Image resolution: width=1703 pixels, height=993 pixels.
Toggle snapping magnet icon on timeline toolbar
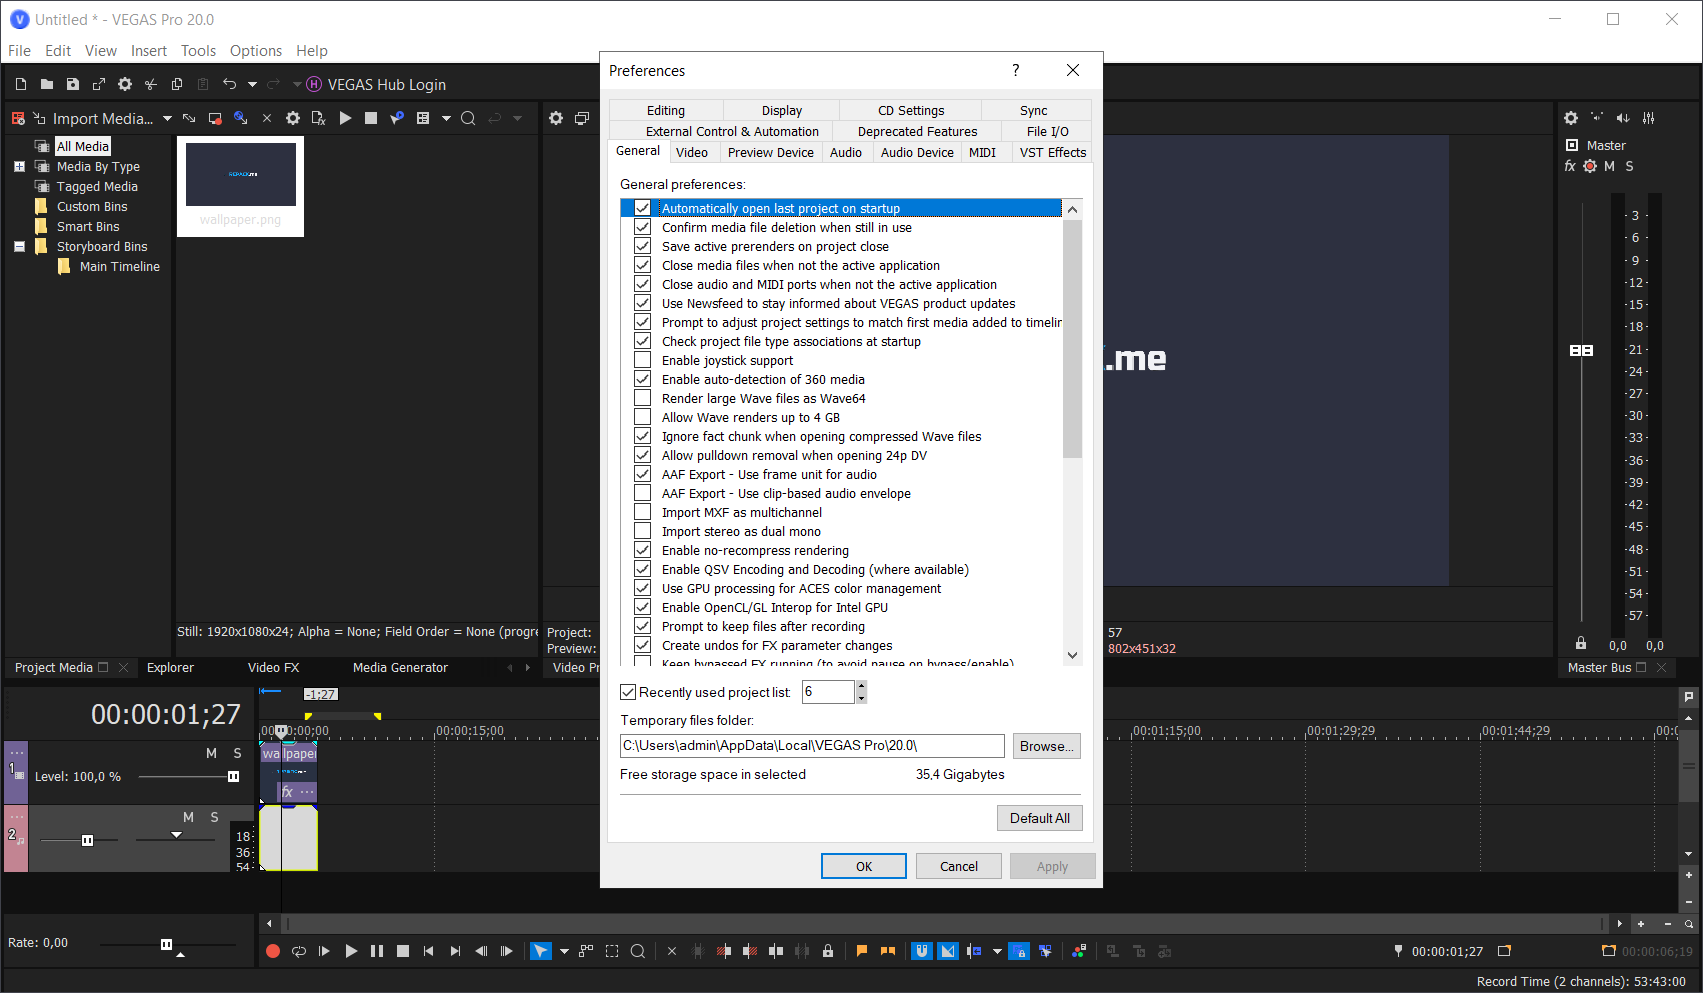click(922, 952)
